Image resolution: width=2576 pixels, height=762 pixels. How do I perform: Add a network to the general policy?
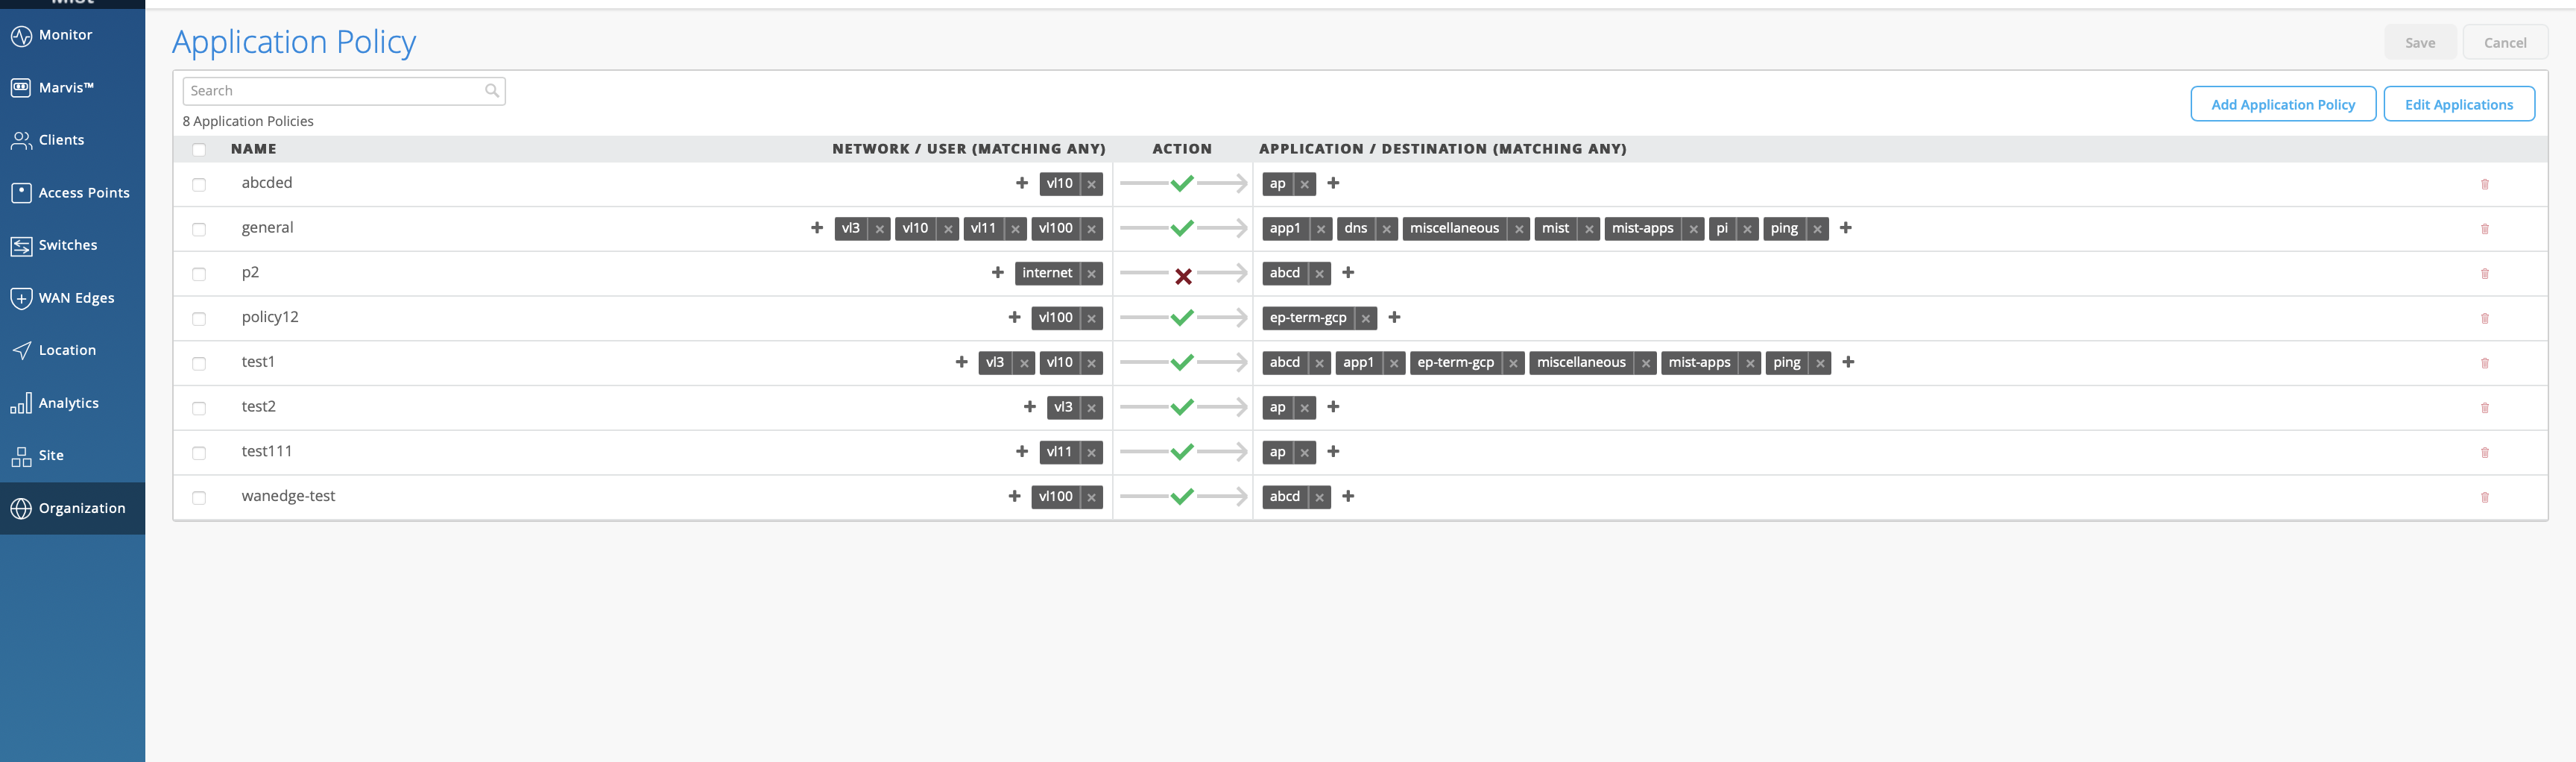(x=817, y=228)
